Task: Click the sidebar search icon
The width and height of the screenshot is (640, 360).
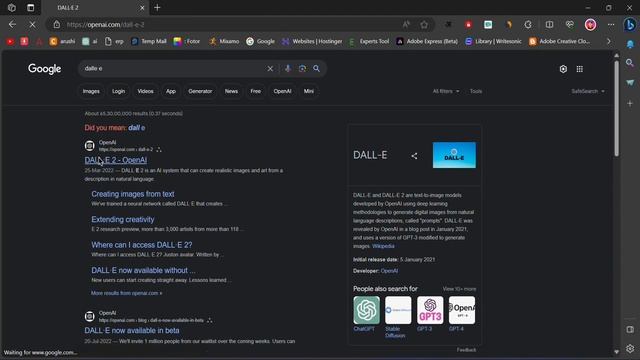Action: (x=630, y=63)
